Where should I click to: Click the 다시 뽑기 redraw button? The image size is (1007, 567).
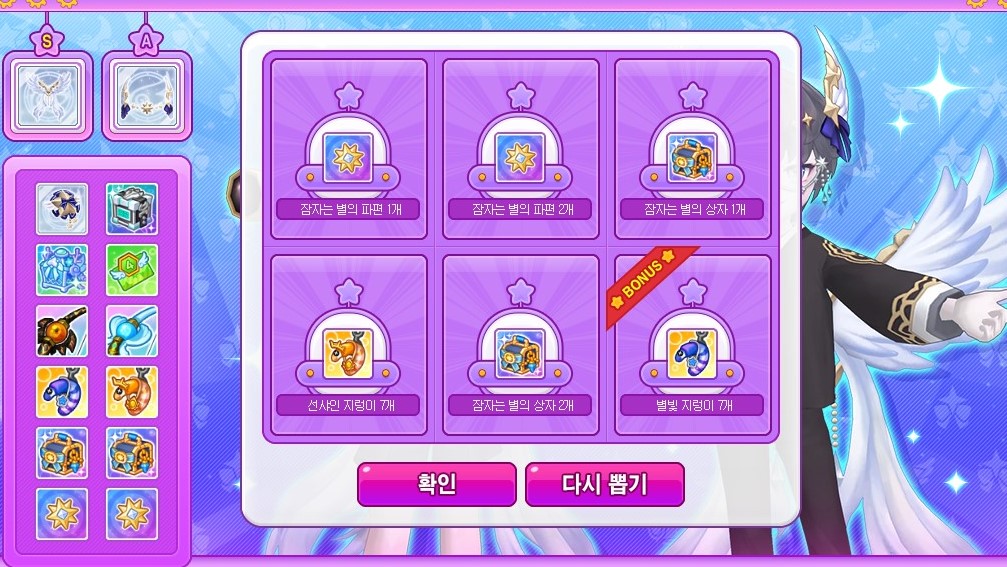604,484
